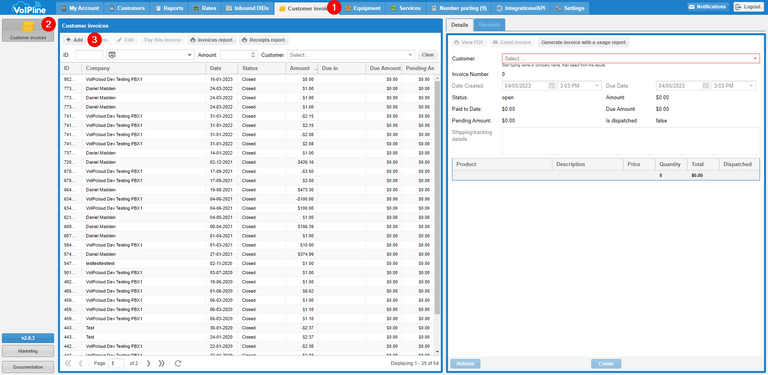Select the invoice dated 14-01-2022
The image size is (768, 375).
click(248, 153)
